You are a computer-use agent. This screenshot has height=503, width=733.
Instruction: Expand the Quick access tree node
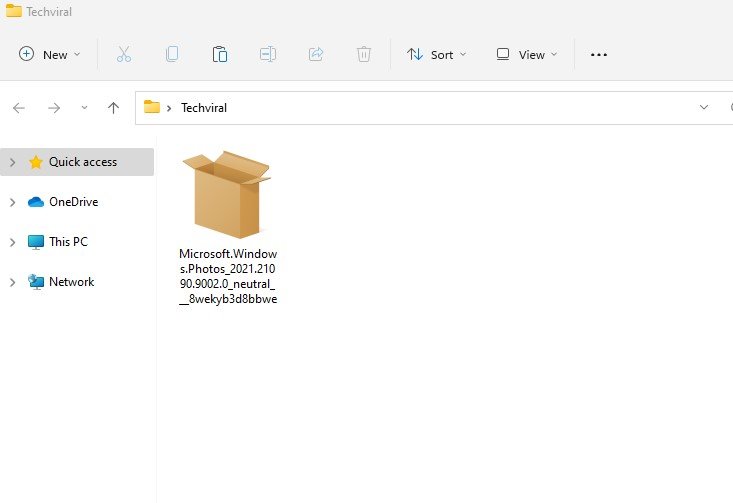point(13,162)
